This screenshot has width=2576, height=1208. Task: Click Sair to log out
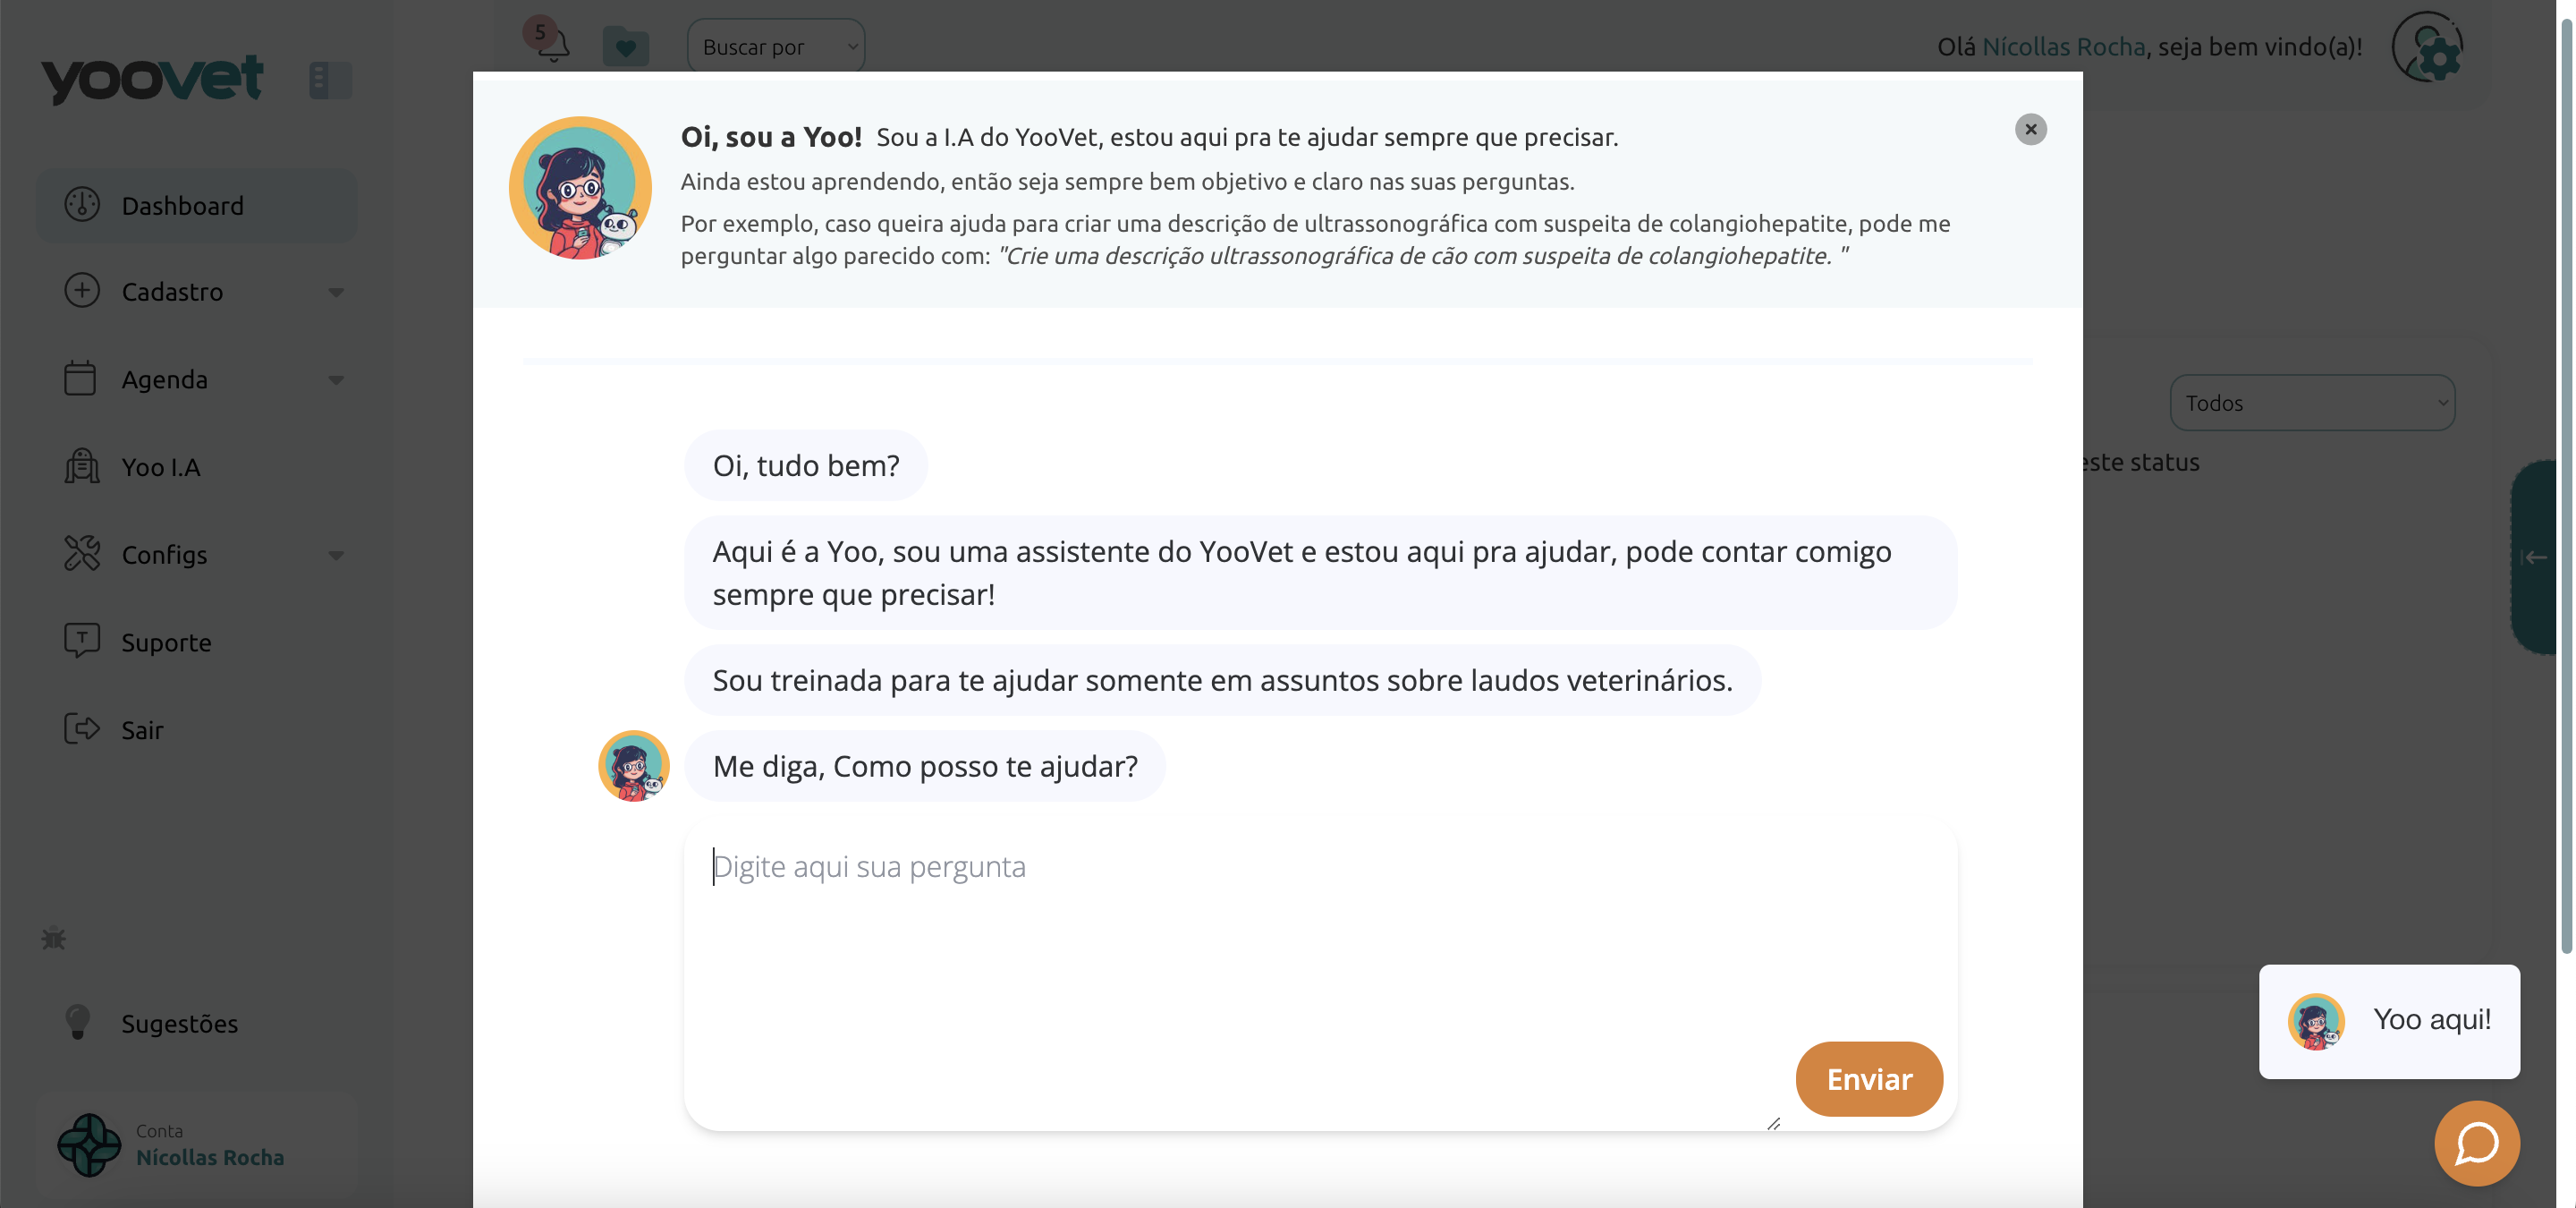pos(142,730)
